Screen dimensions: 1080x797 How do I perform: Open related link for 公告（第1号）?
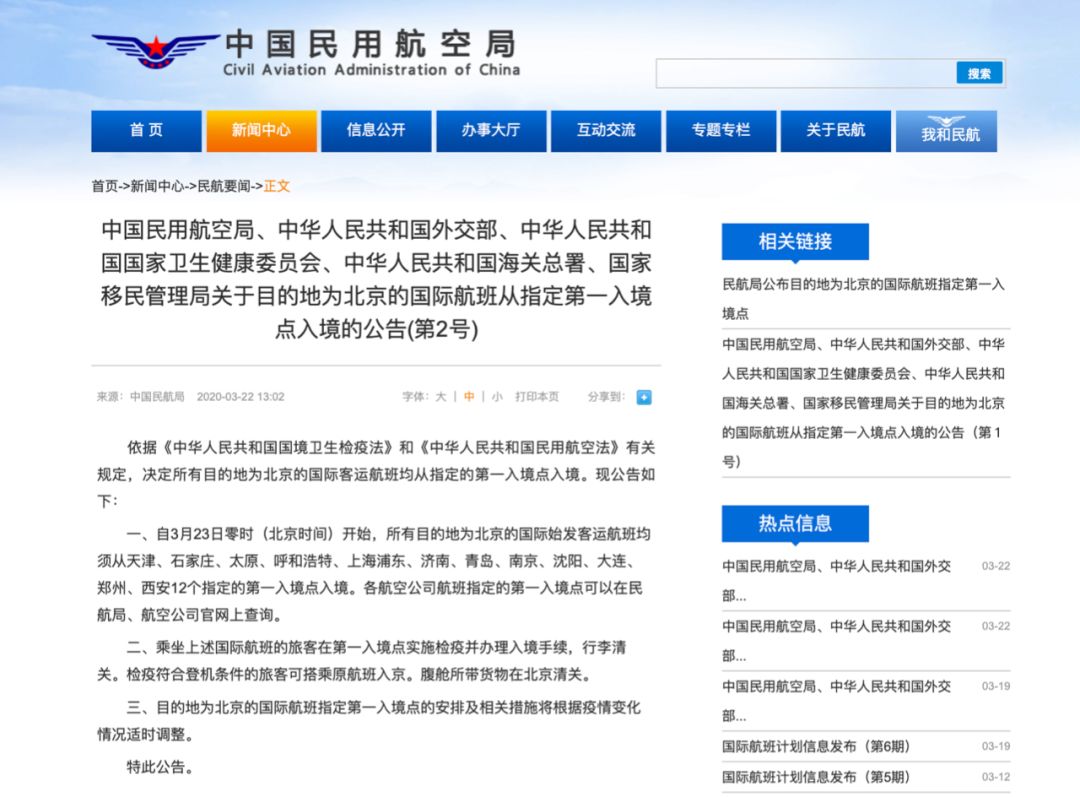click(863, 403)
